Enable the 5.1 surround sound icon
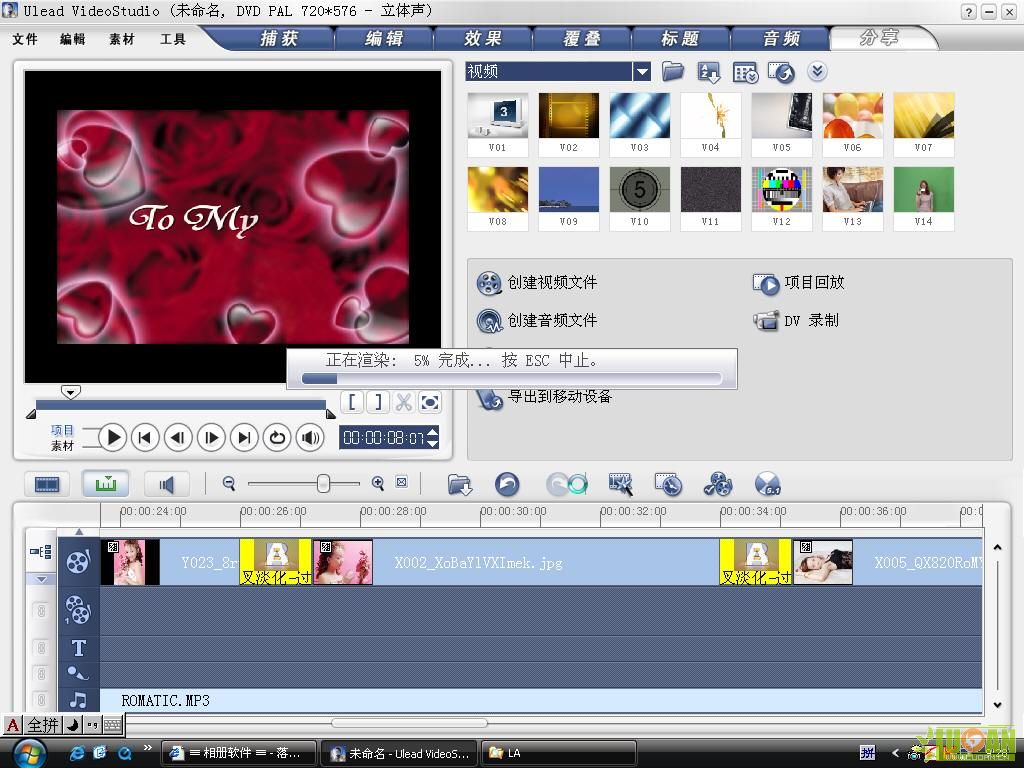This screenshot has width=1024, height=768. [x=767, y=485]
